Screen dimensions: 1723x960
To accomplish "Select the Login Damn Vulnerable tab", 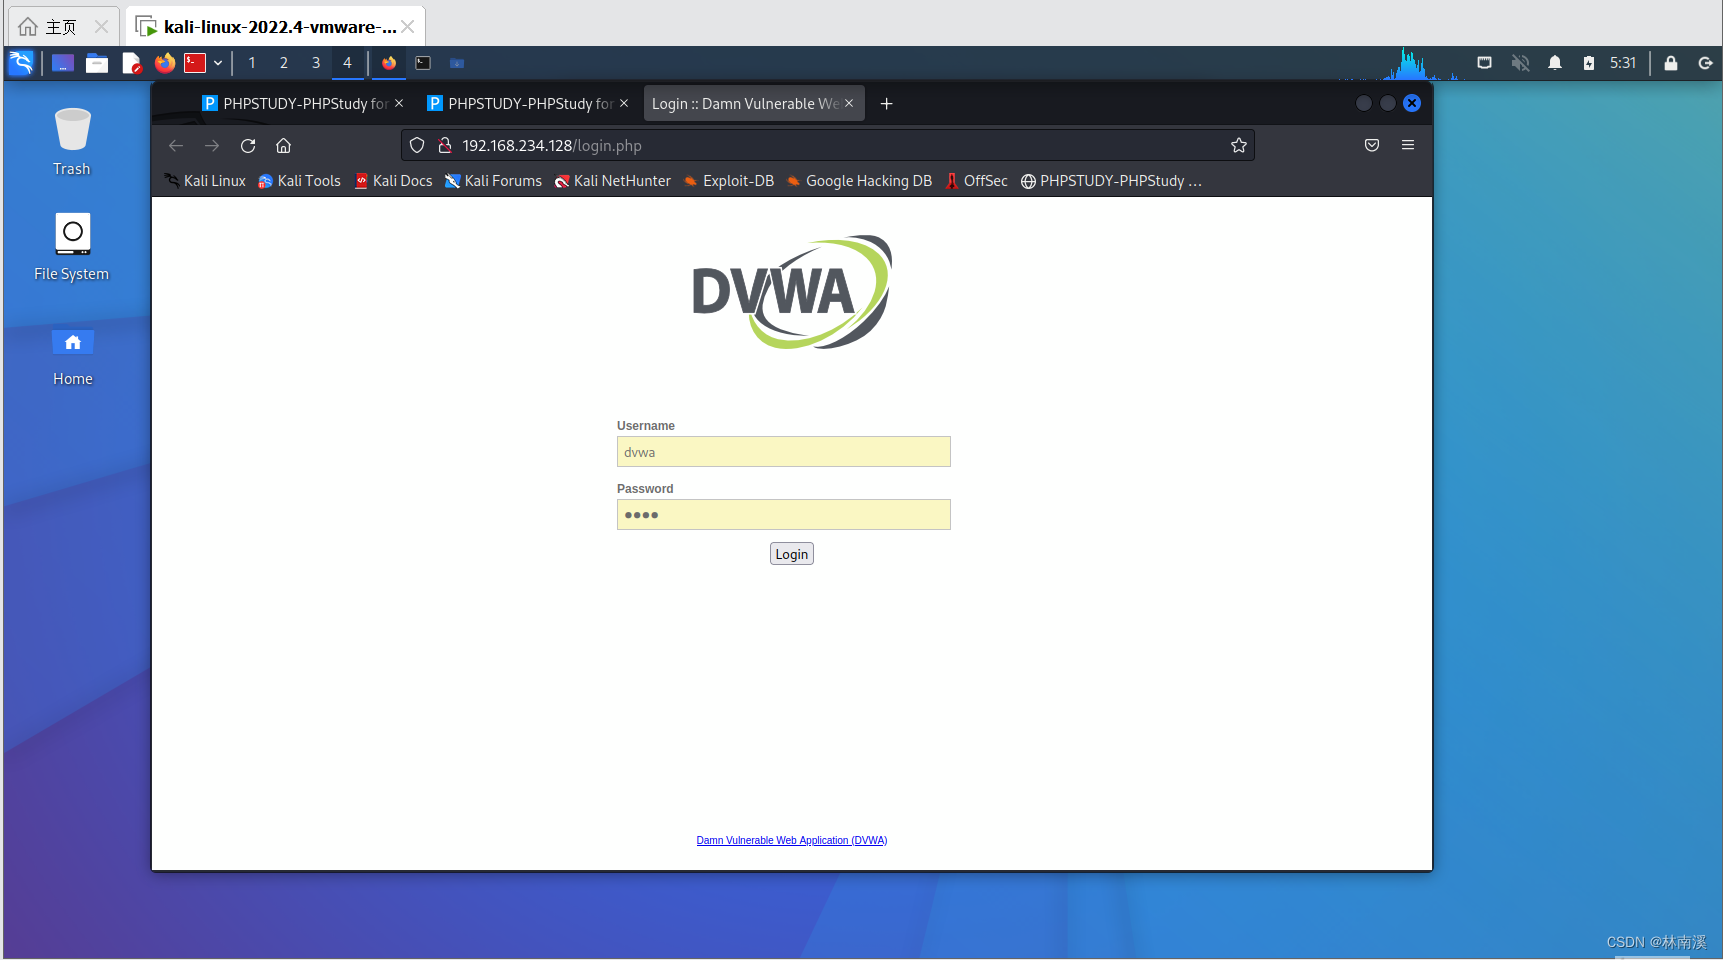I will (x=745, y=103).
